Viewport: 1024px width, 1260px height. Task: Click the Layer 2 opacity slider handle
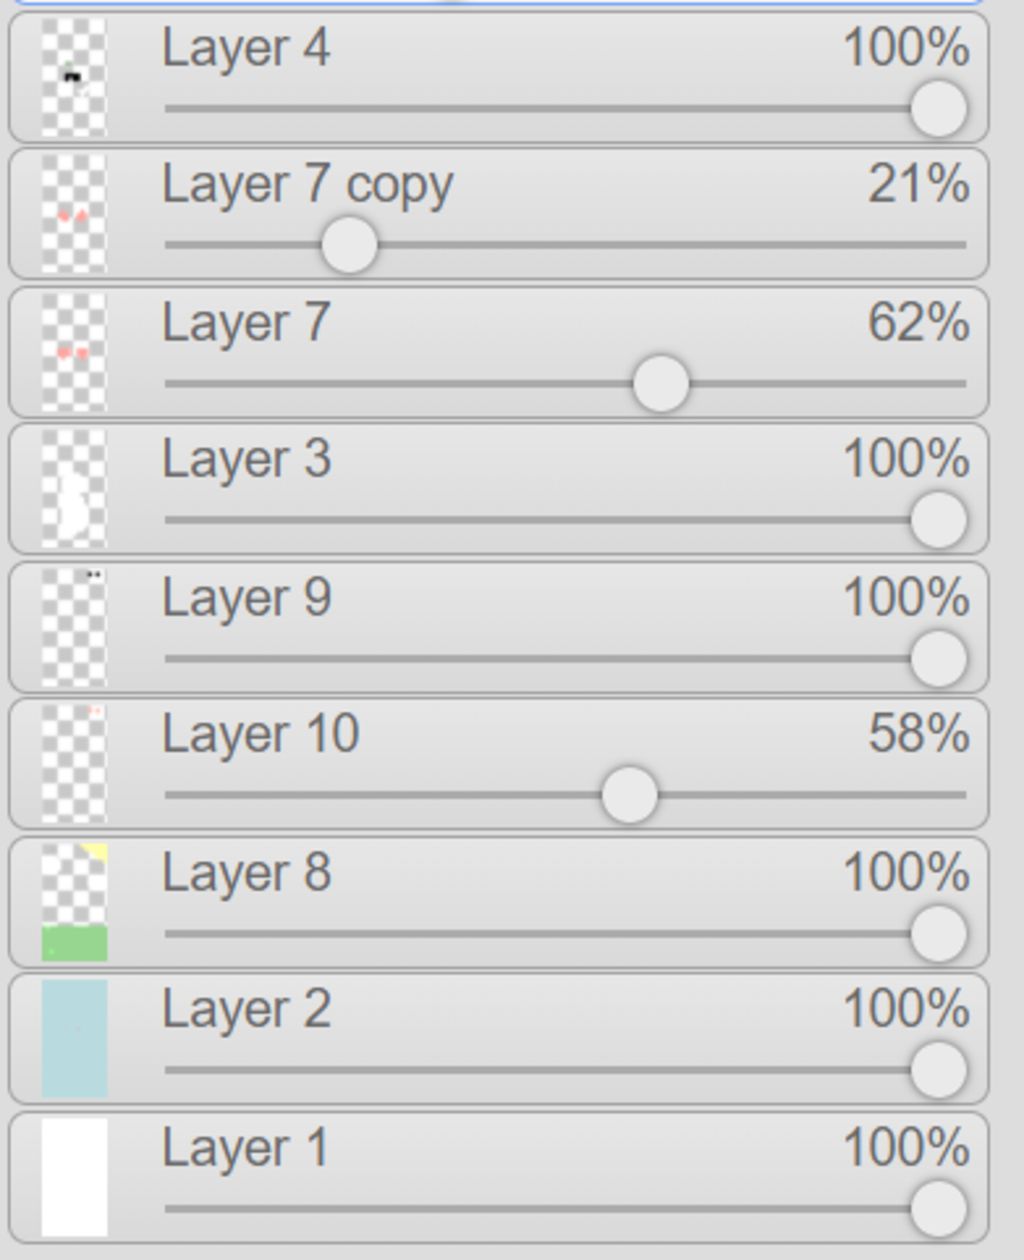tap(939, 1070)
